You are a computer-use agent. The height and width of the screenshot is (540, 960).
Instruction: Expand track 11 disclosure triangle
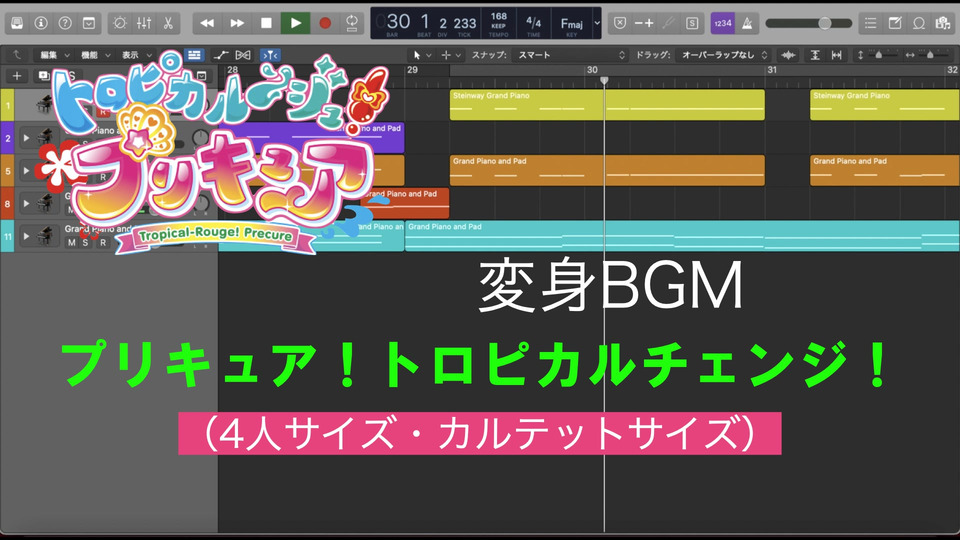point(26,236)
